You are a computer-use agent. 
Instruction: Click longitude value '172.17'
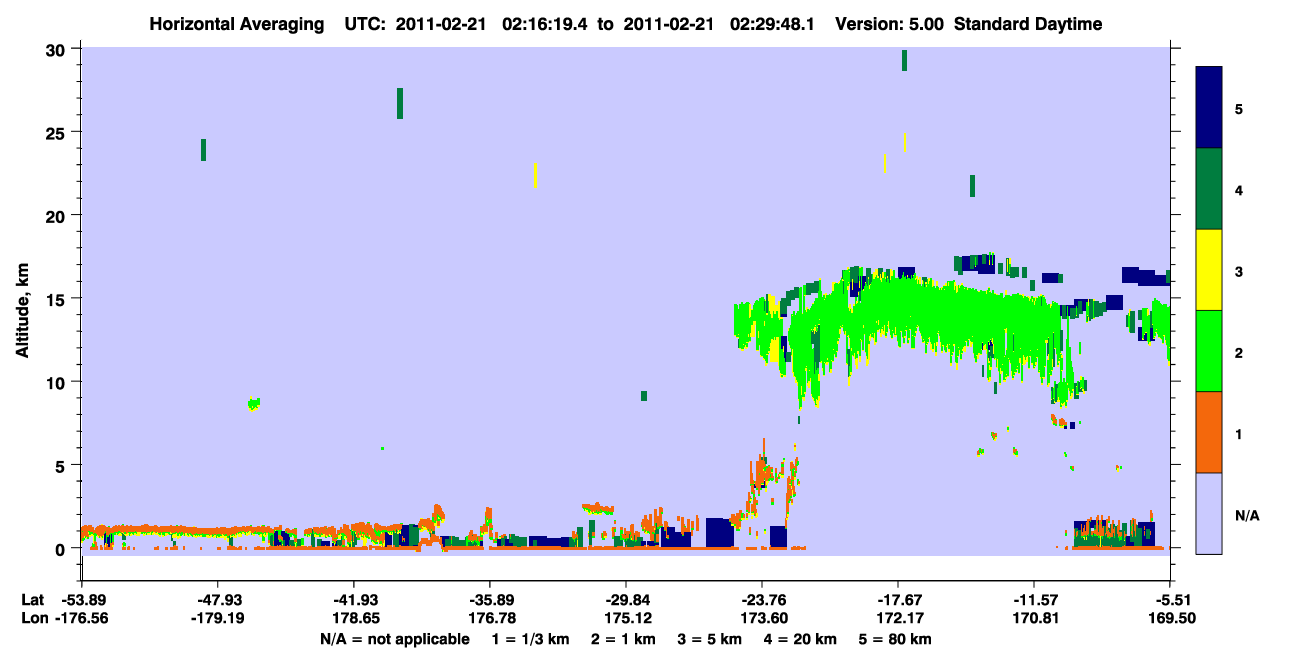[x=898, y=618]
